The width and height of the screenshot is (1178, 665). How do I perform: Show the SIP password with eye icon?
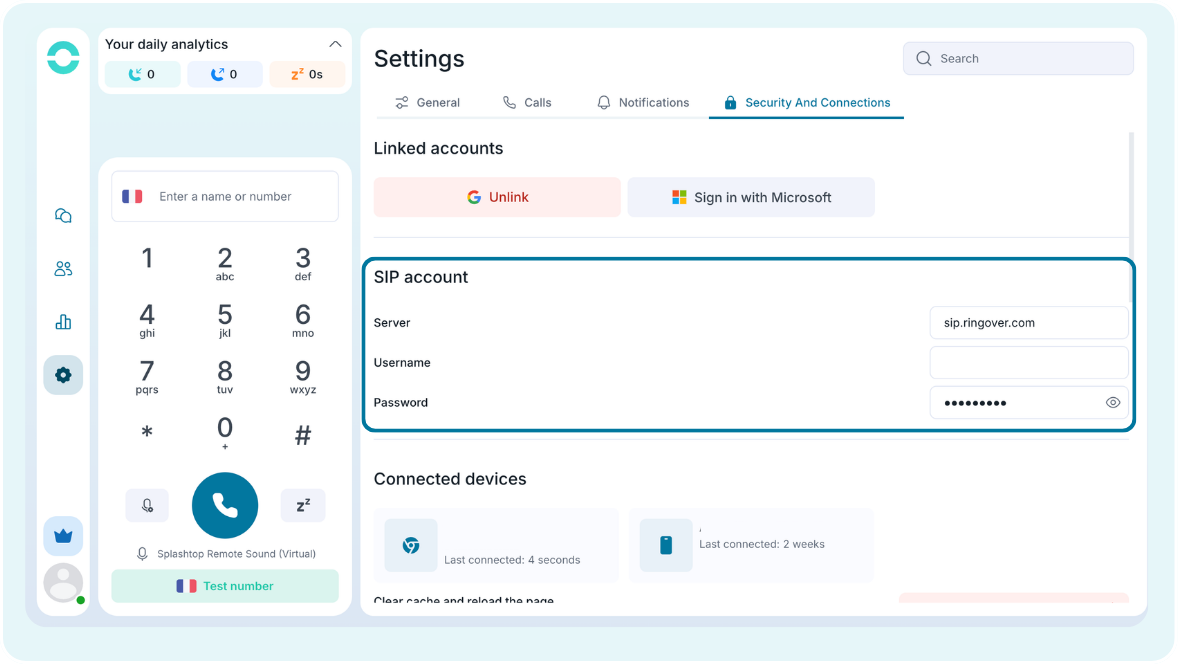click(1113, 403)
